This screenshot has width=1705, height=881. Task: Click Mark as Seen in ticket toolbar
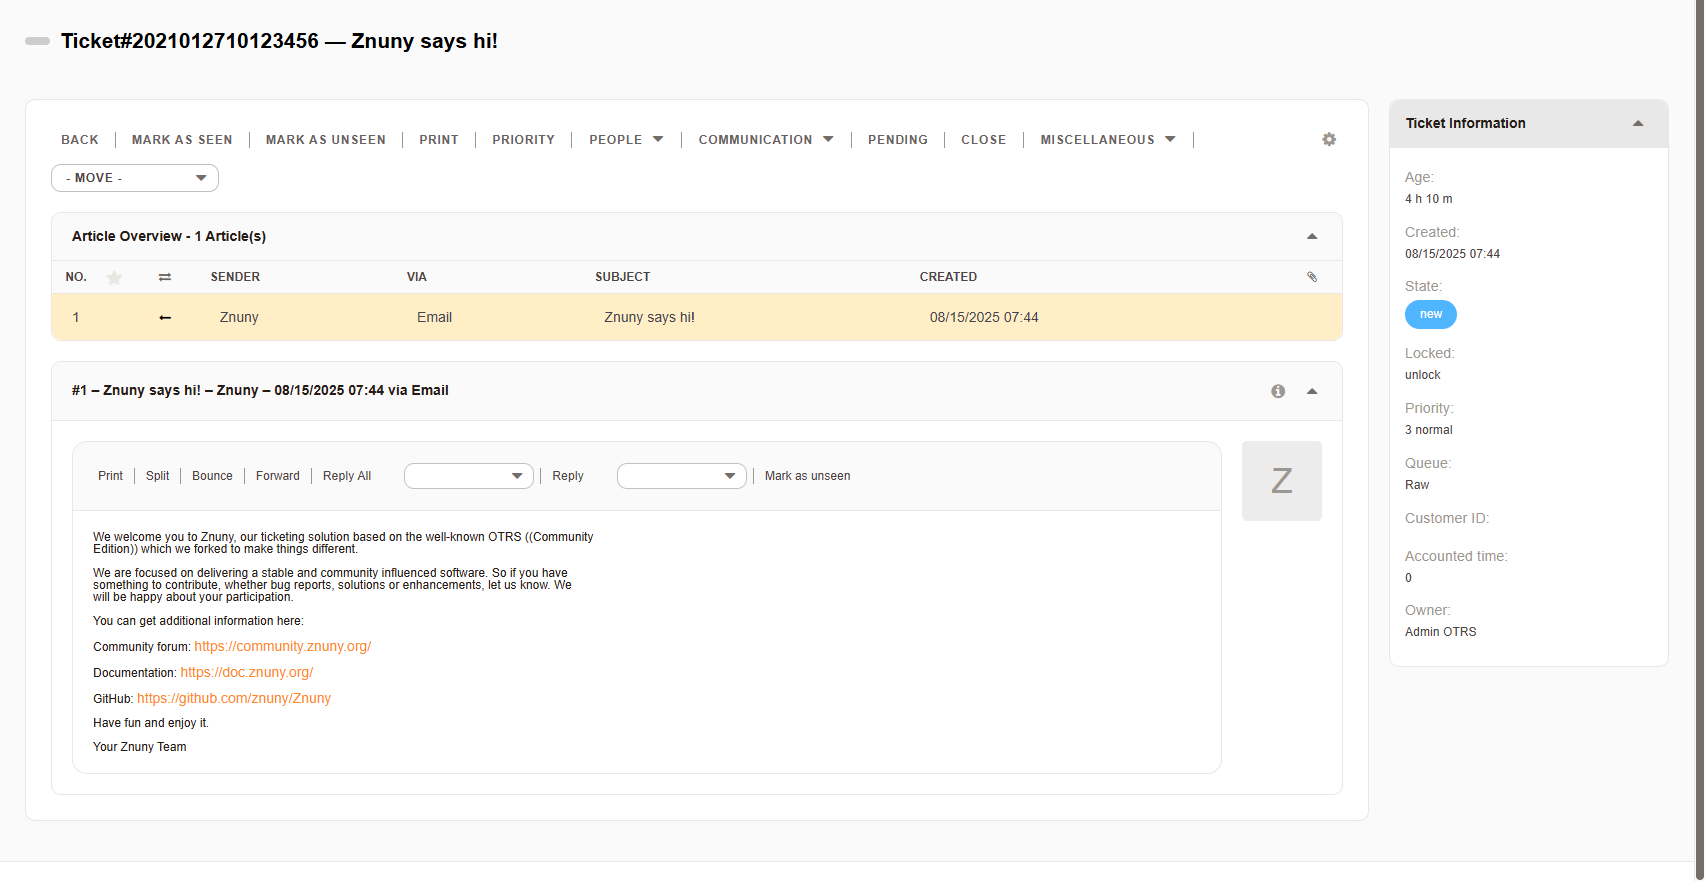click(182, 140)
